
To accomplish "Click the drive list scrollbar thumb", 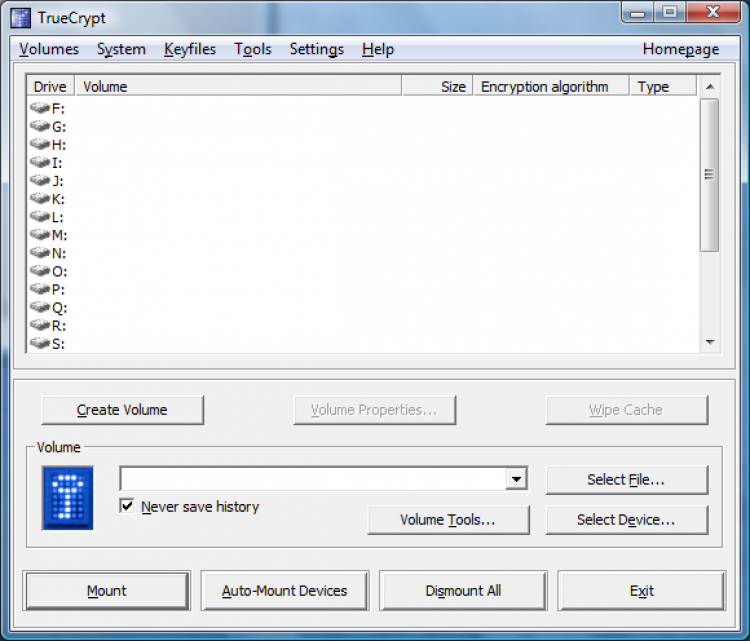I will click(709, 175).
